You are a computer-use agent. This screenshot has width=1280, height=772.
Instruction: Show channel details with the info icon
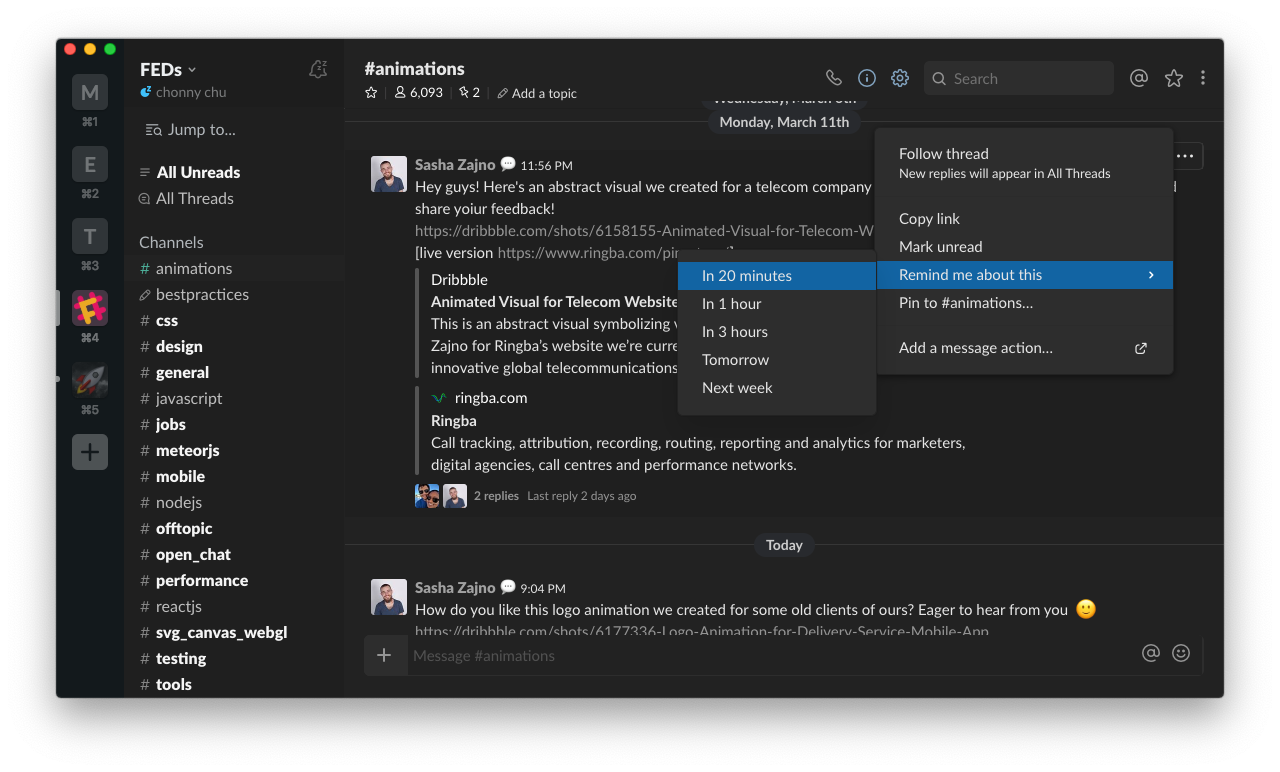coord(867,78)
